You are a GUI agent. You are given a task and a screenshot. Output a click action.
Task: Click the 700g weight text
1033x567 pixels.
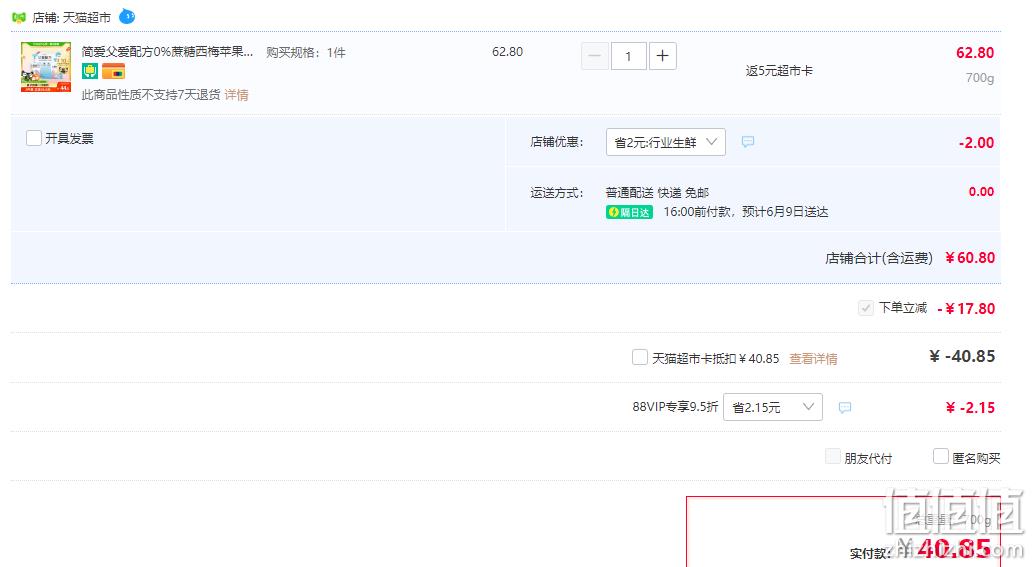tap(980, 78)
